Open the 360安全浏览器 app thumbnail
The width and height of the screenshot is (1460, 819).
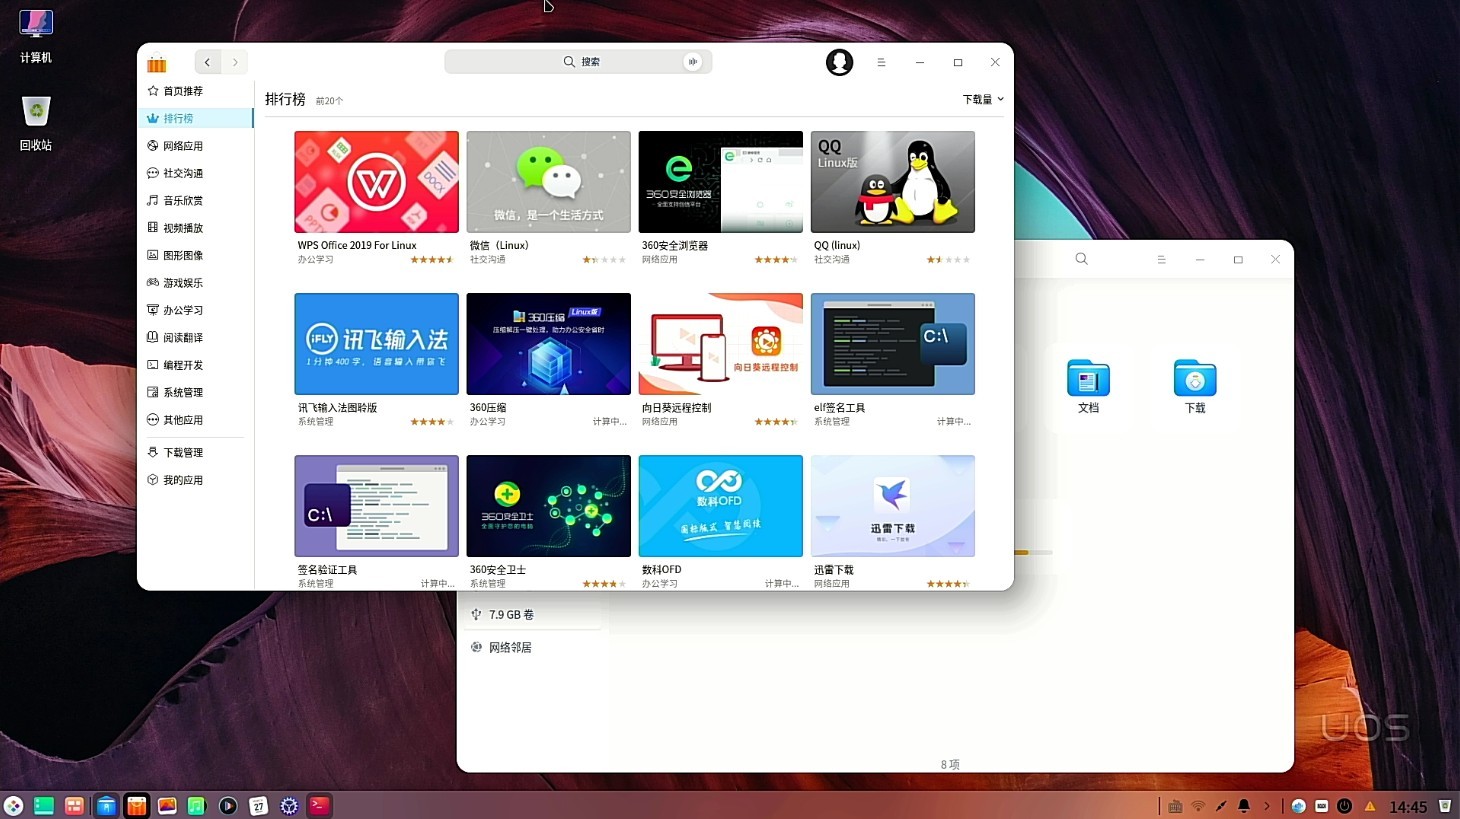pos(720,182)
